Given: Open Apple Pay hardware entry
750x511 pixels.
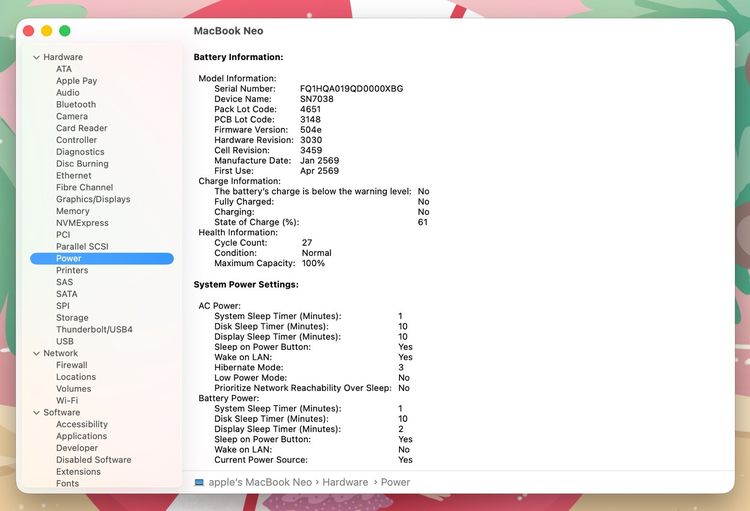Looking at the screenshot, I should click(77, 81).
